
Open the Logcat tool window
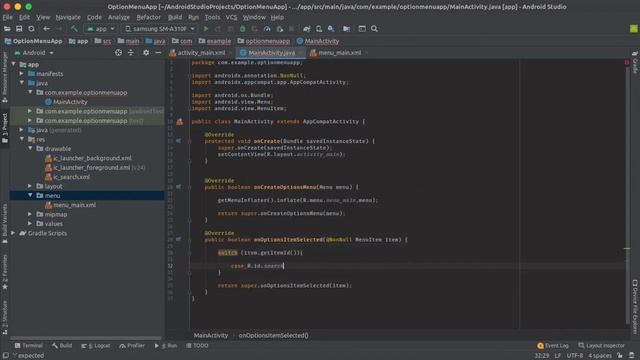96,346
